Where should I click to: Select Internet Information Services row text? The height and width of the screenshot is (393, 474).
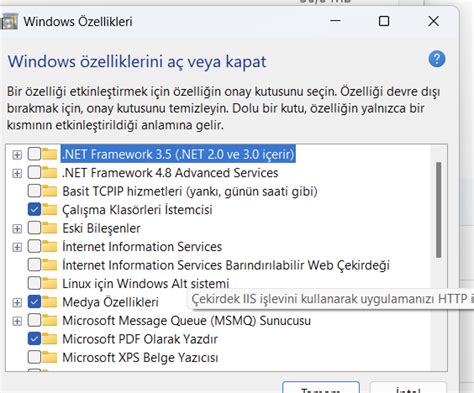[x=142, y=247]
